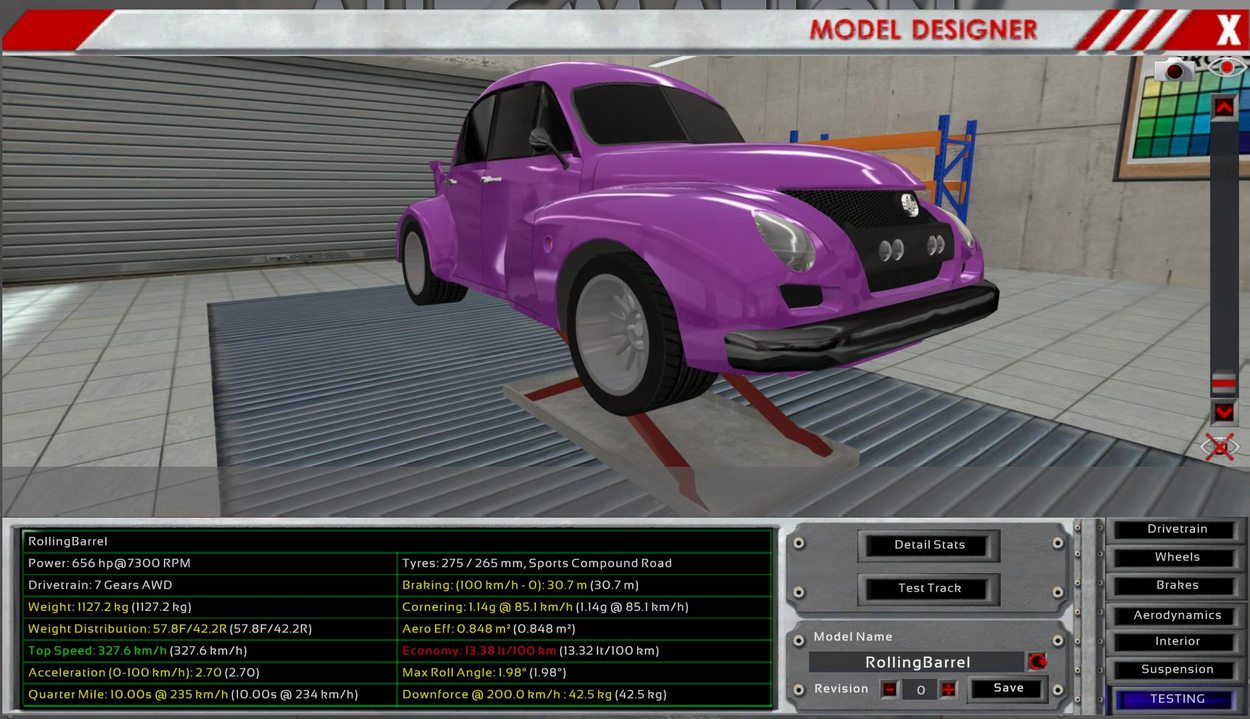
Task: Decrease the revision number with minus
Action: 889,689
